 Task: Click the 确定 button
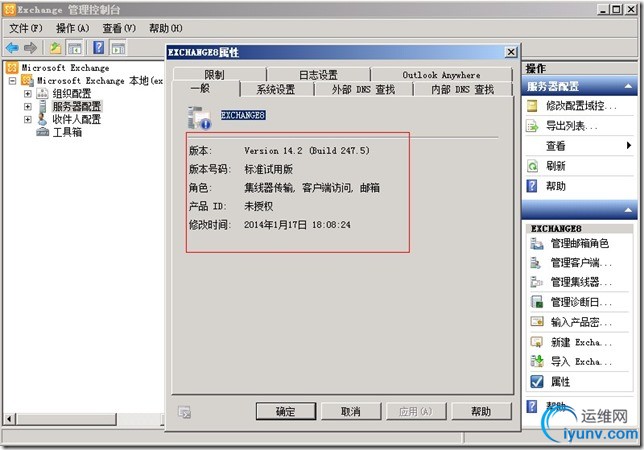(286, 411)
